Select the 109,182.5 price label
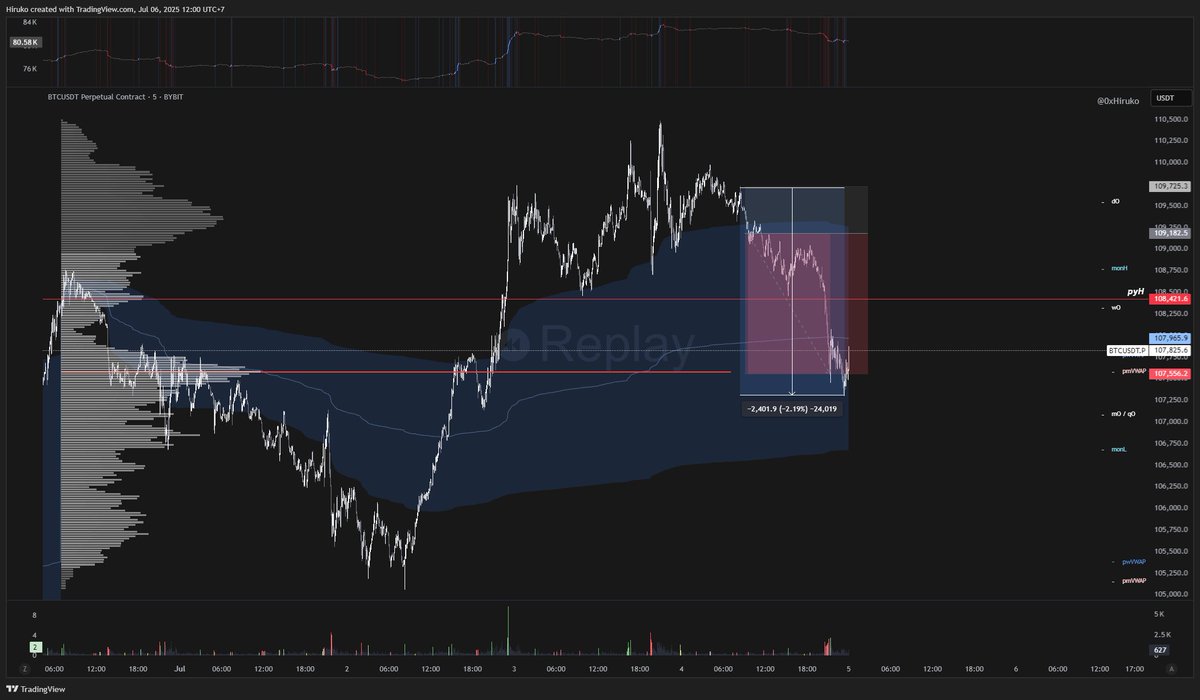This screenshot has height=700, width=1200. click(1171, 233)
